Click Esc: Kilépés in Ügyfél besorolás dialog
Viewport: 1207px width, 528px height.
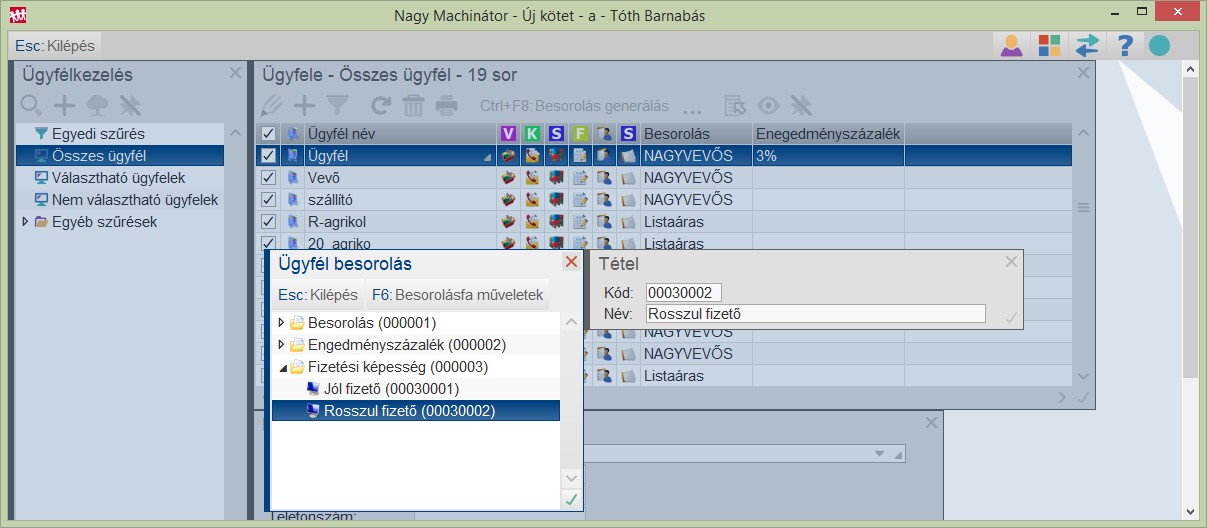[x=318, y=295]
